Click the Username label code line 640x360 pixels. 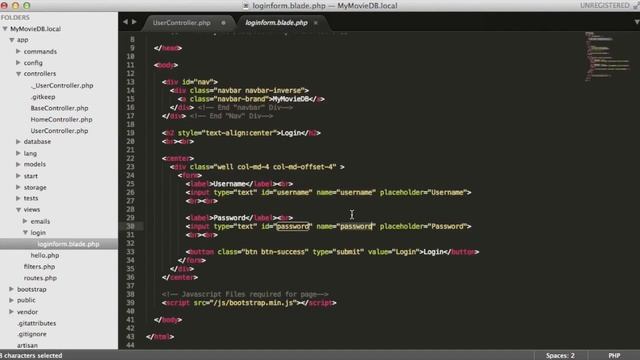coord(239,184)
